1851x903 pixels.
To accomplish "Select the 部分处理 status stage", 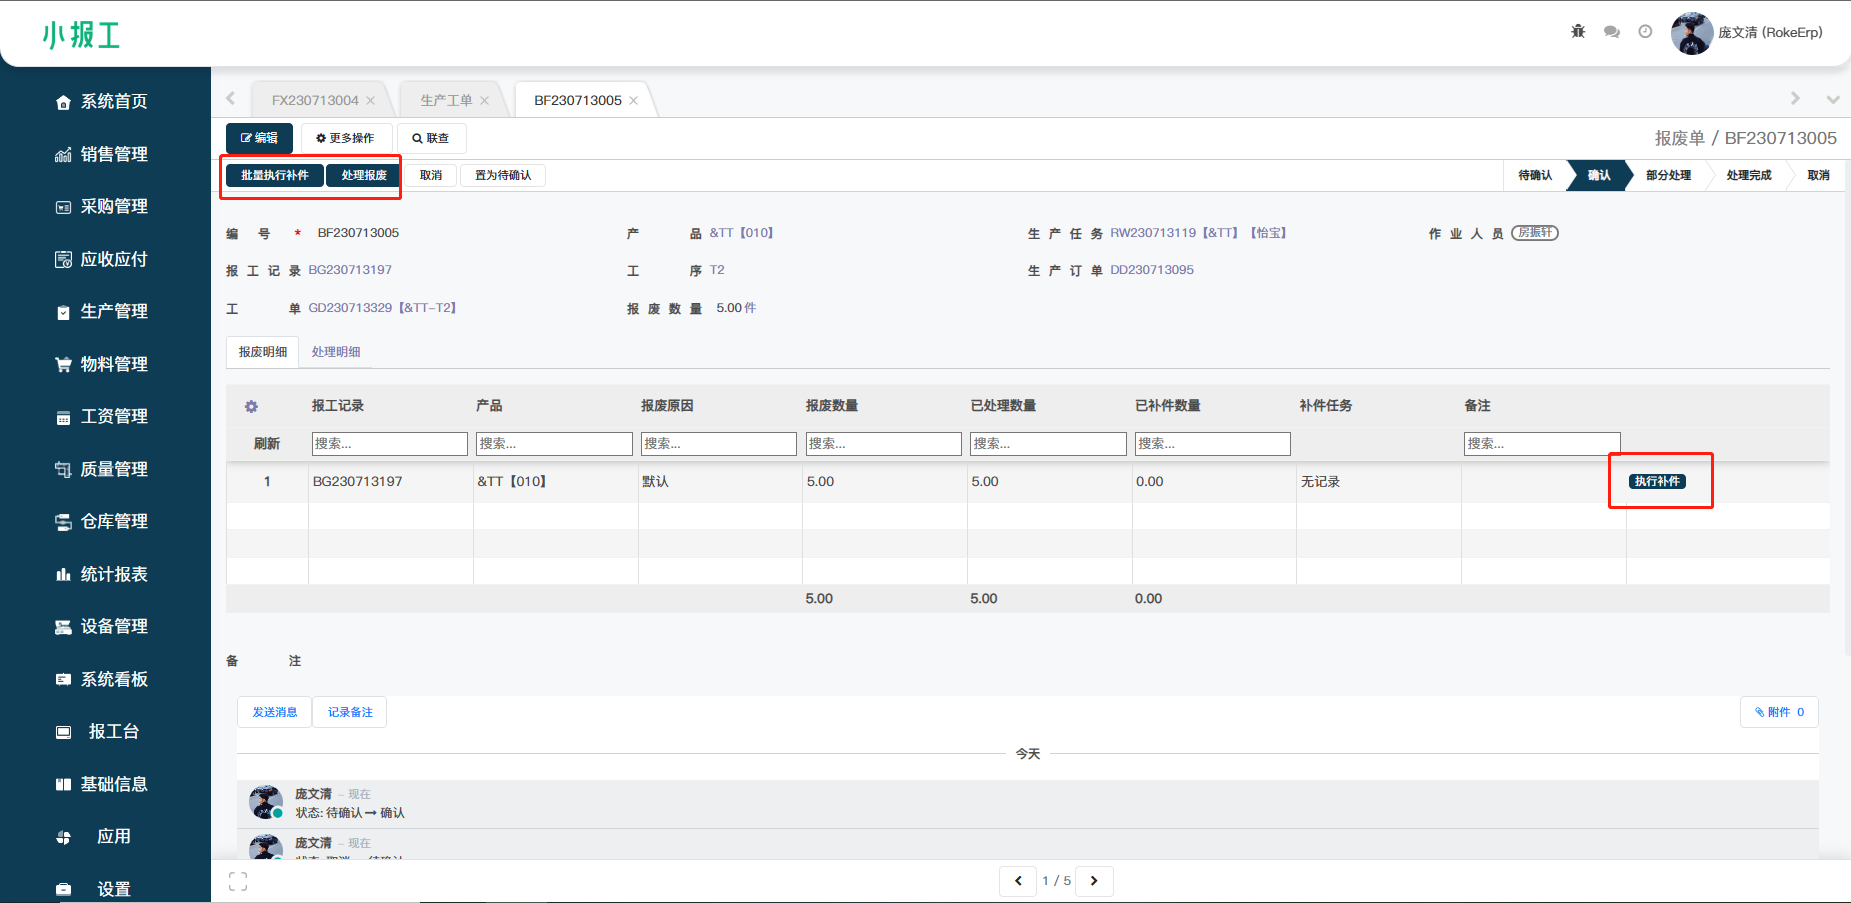I will pyautogui.click(x=1668, y=176).
